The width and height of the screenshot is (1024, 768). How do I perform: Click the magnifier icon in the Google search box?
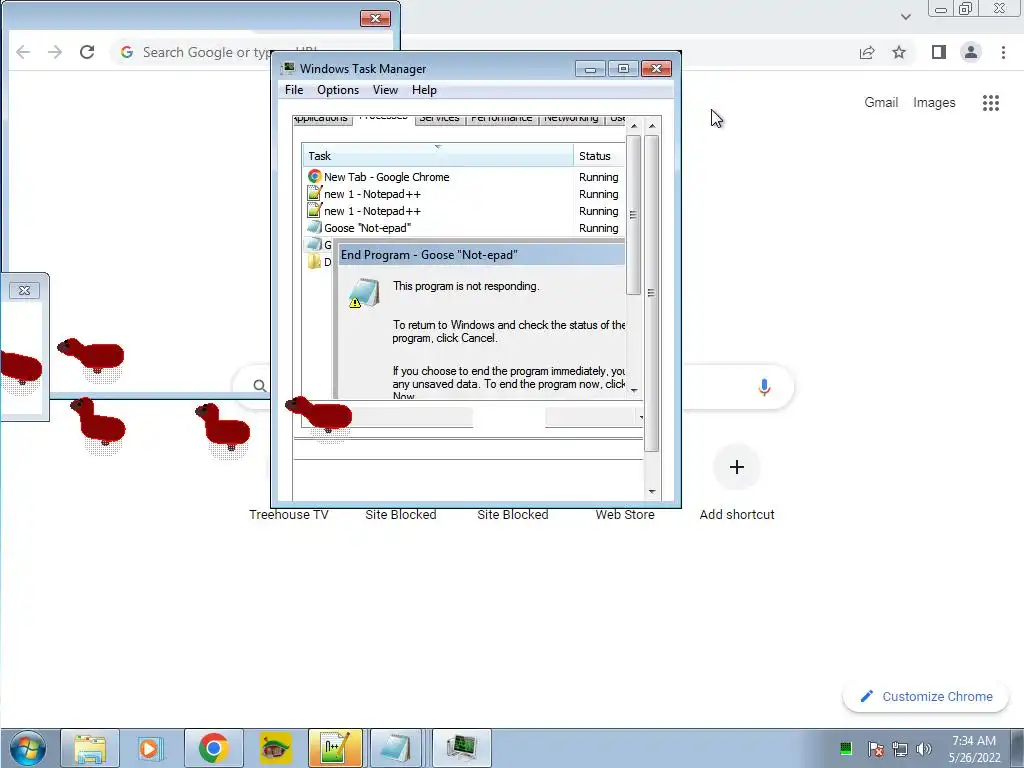tap(259, 386)
